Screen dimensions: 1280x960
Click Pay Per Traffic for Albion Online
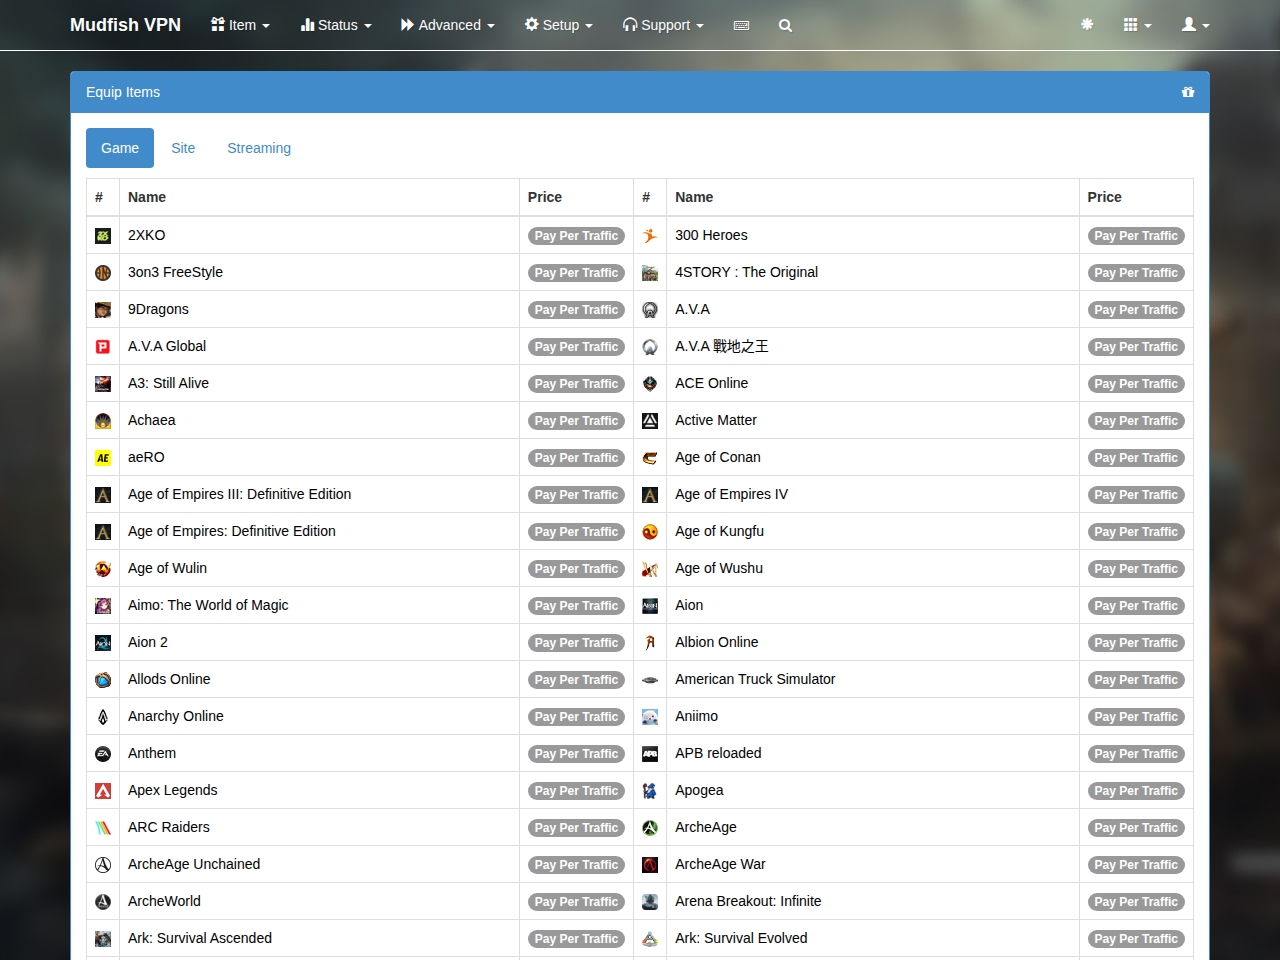(1136, 643)
